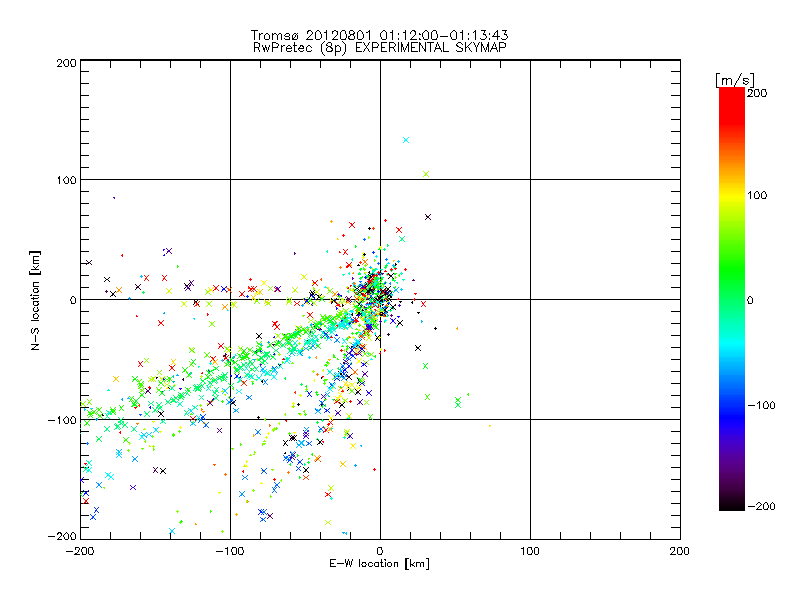Screen dimensions: 800x600
Task: Click the y-axis tick label '0'
Action: 73,300
